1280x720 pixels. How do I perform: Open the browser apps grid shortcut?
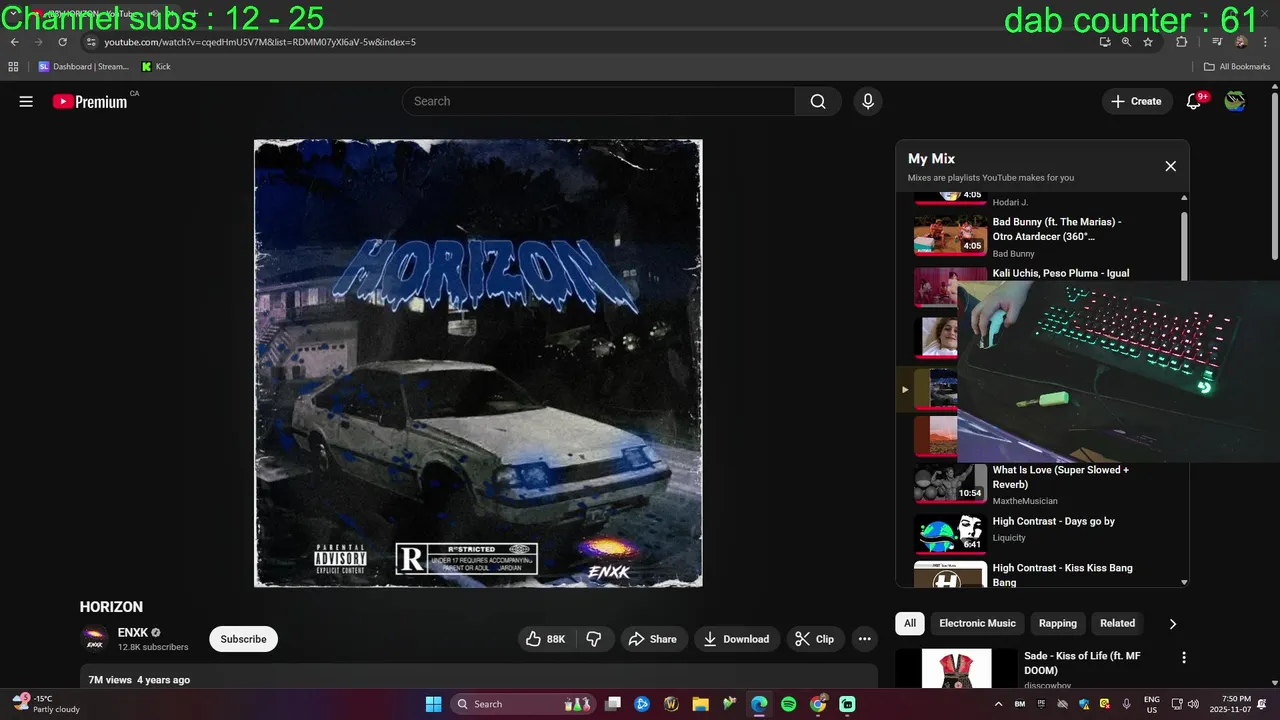(13, 67)
